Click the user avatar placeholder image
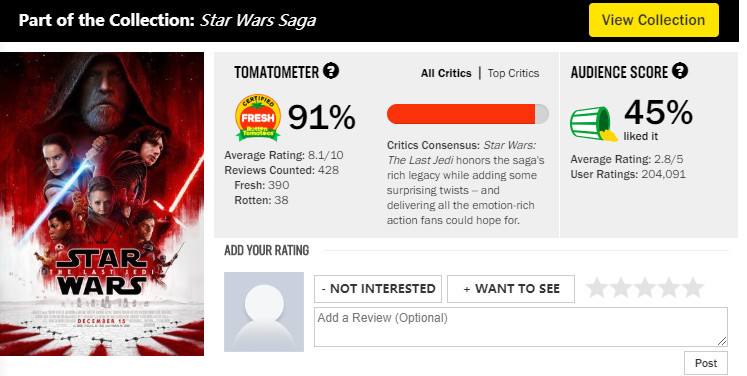The image size is (747, 376). [x=264, y=312]
